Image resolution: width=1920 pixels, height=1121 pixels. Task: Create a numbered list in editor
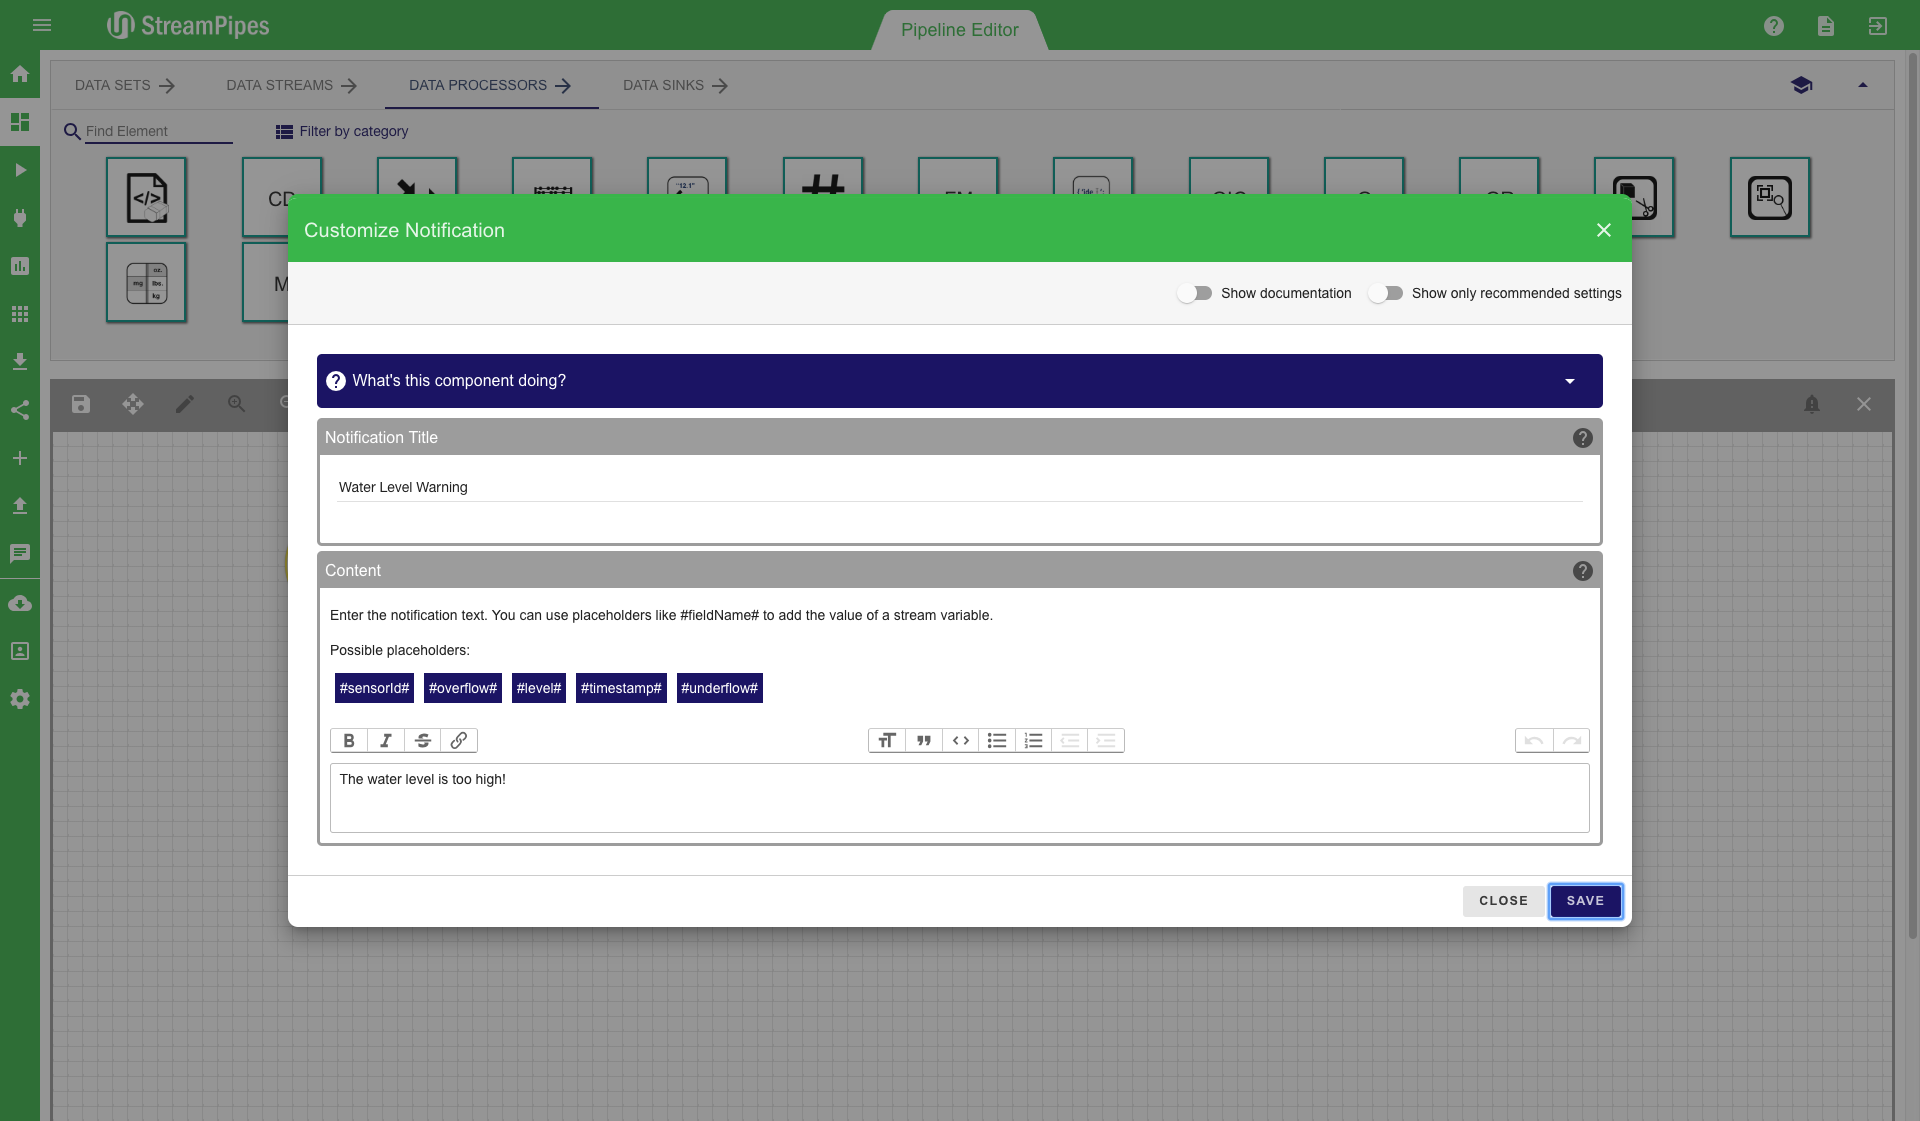1034,741
